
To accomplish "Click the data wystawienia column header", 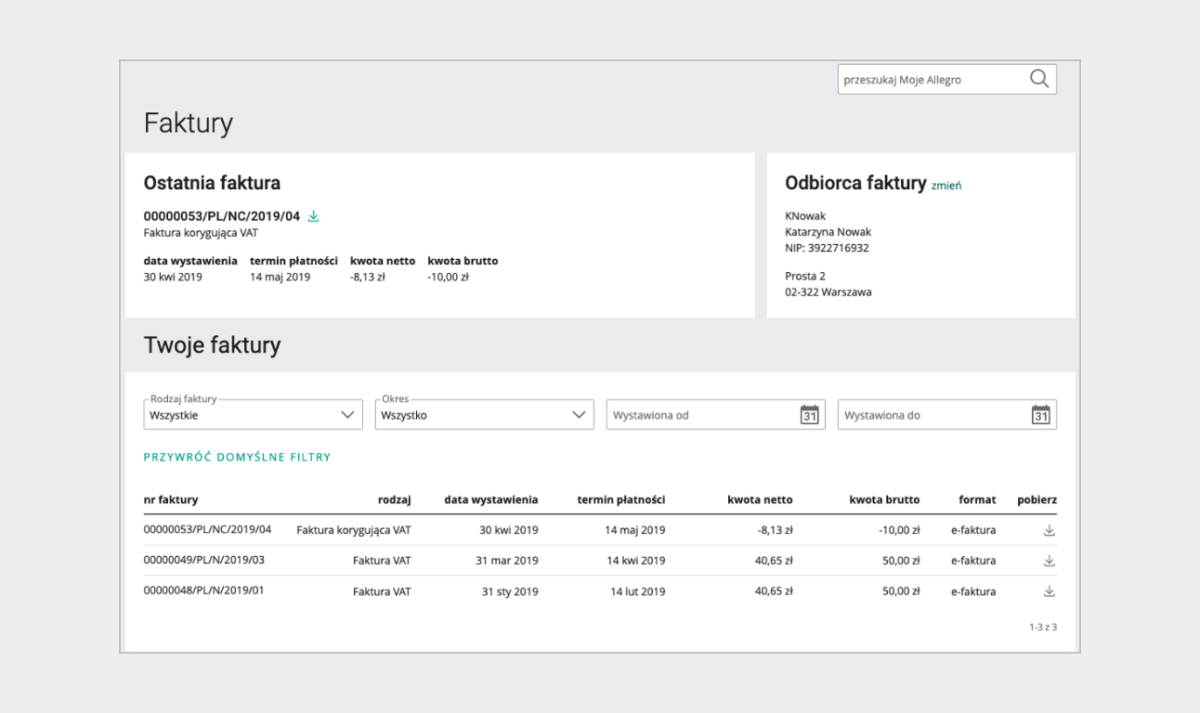I will tap(491, 500).
